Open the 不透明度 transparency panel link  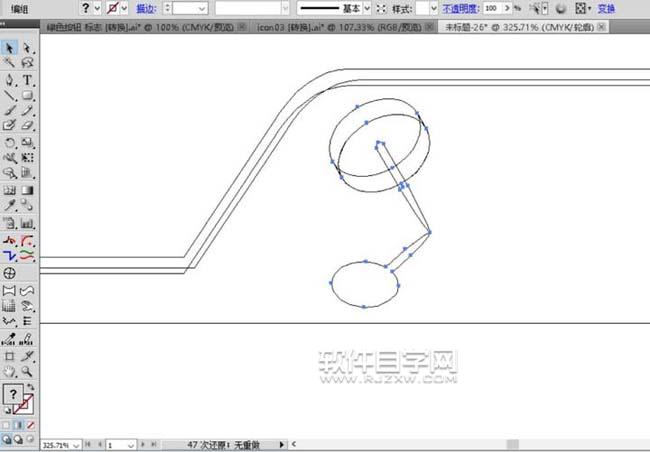tap(461, 8)
